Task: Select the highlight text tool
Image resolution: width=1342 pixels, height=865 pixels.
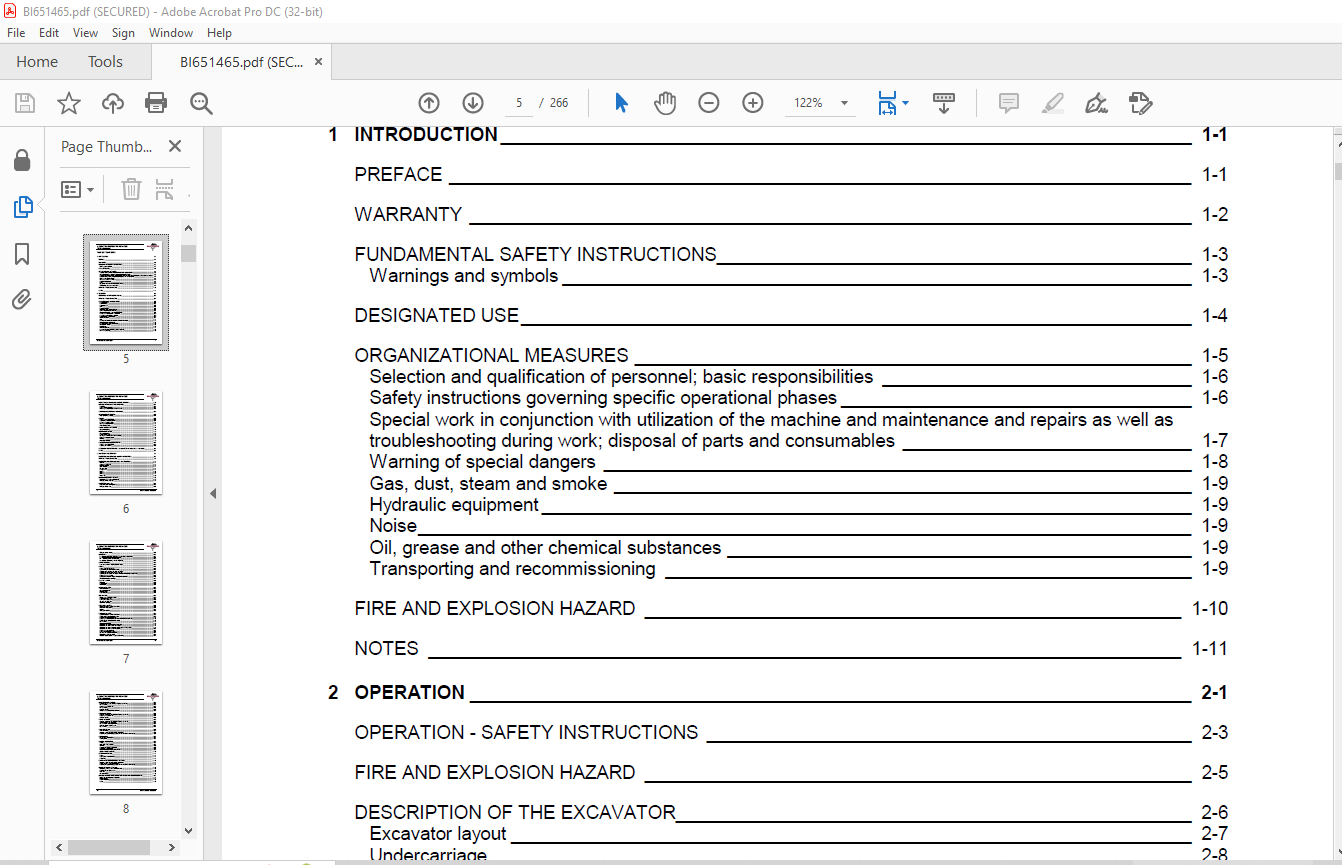Action: pos(1052,103)
